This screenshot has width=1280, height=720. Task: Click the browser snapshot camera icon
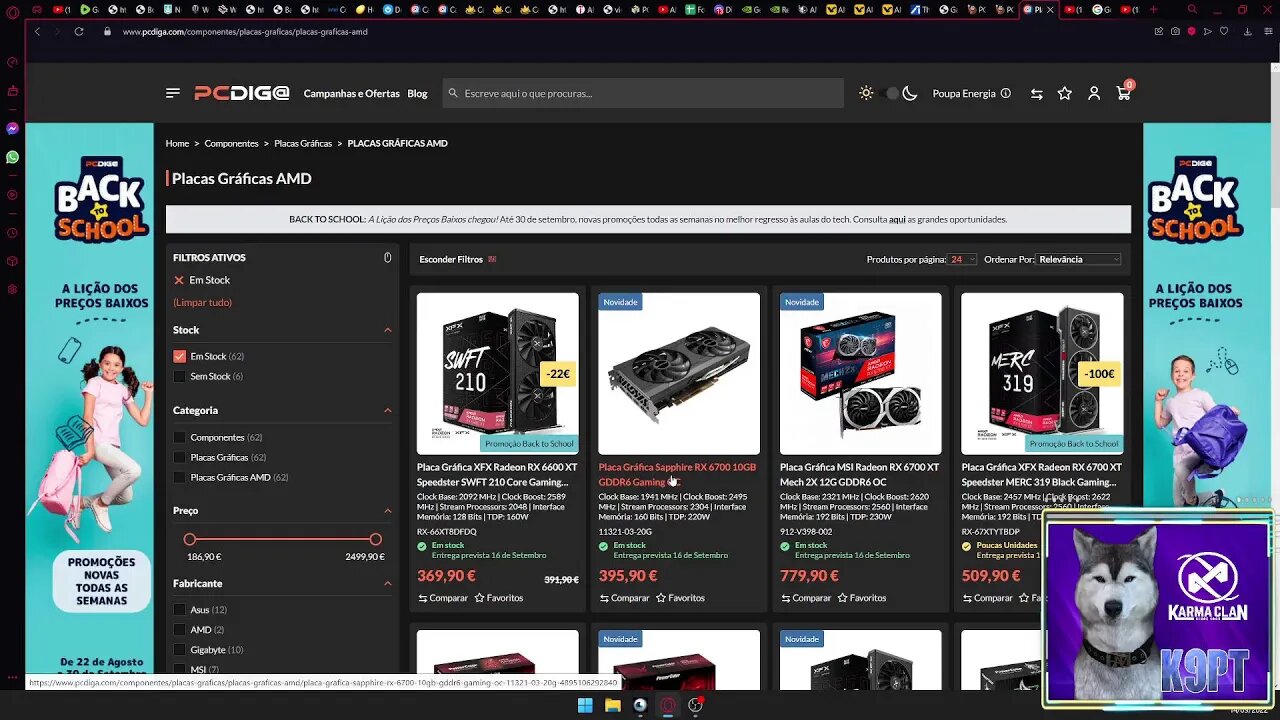coord(1175,31)
